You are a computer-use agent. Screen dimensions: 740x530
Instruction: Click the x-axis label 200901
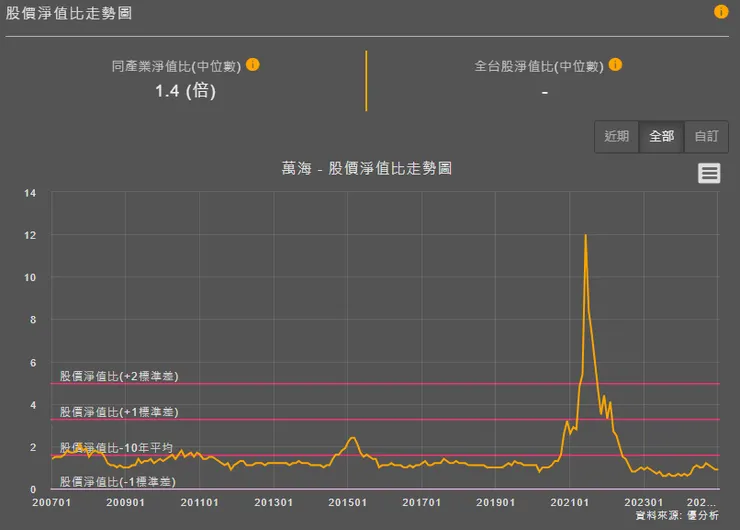[x=126, y=503]
